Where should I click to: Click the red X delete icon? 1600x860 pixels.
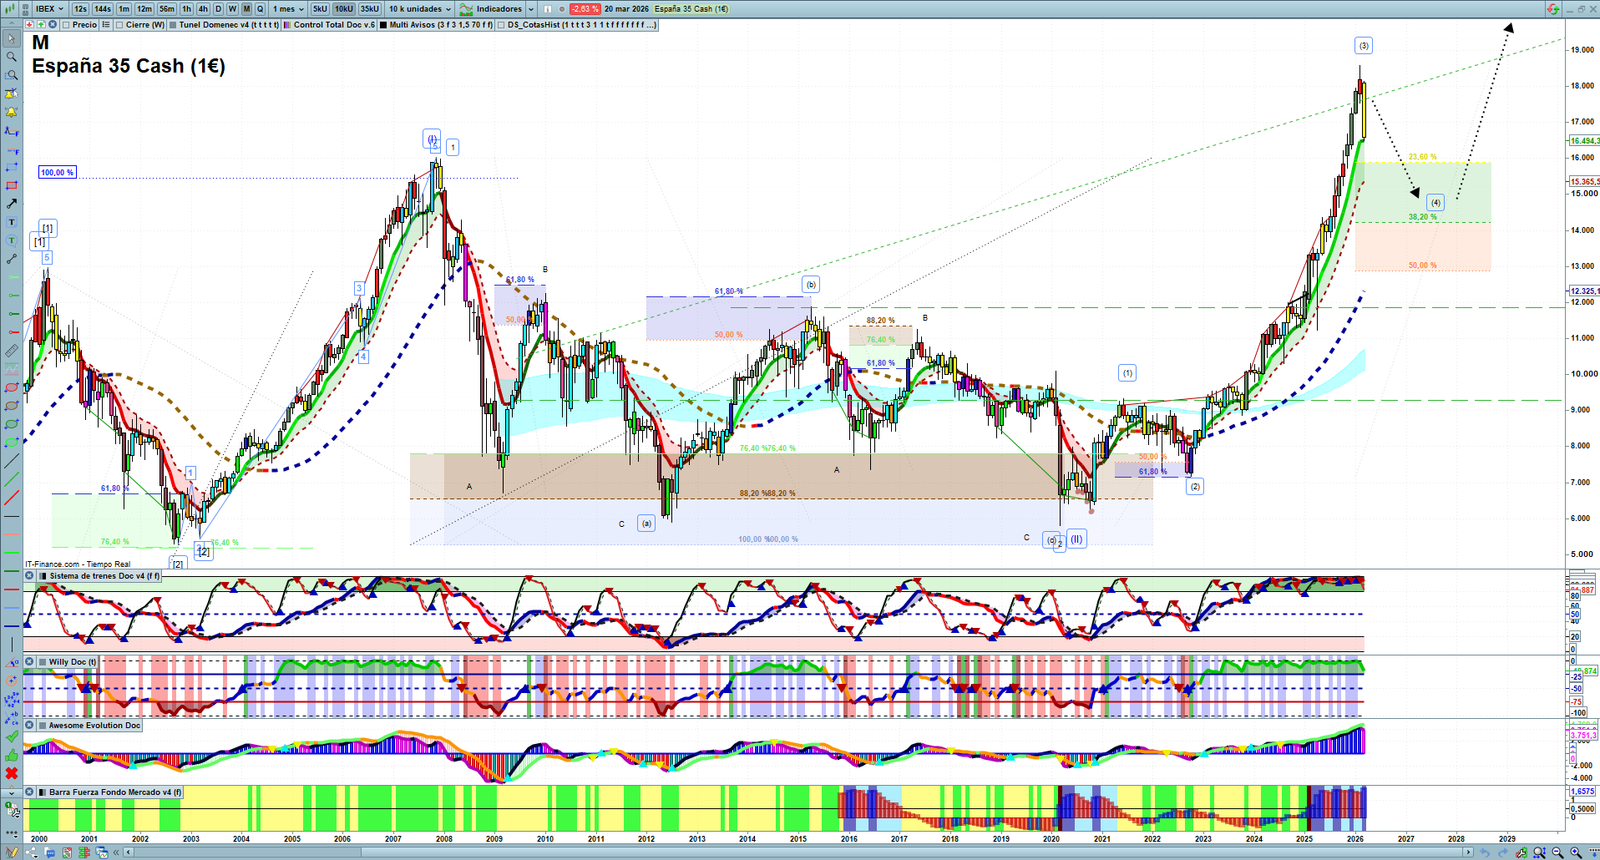(x=11, y=773)
